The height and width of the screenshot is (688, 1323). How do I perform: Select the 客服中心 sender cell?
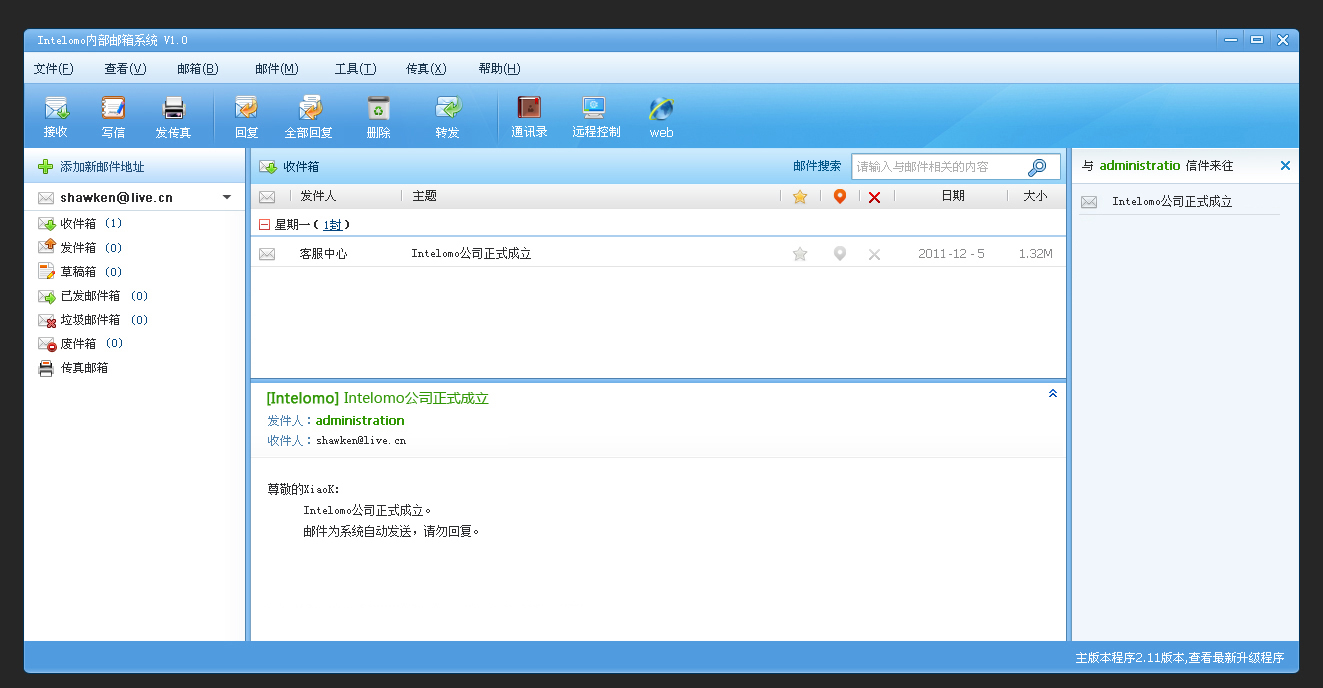tap(323, 254)
